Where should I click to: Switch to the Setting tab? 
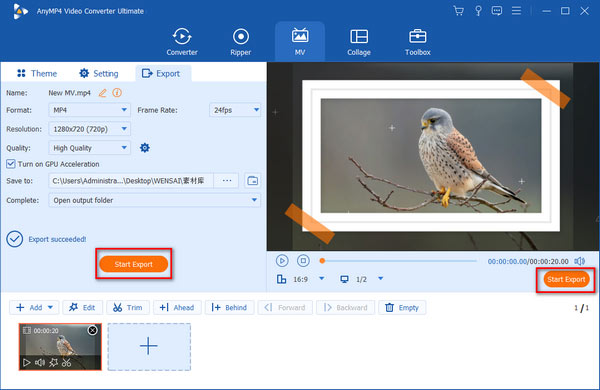(99, 73)
